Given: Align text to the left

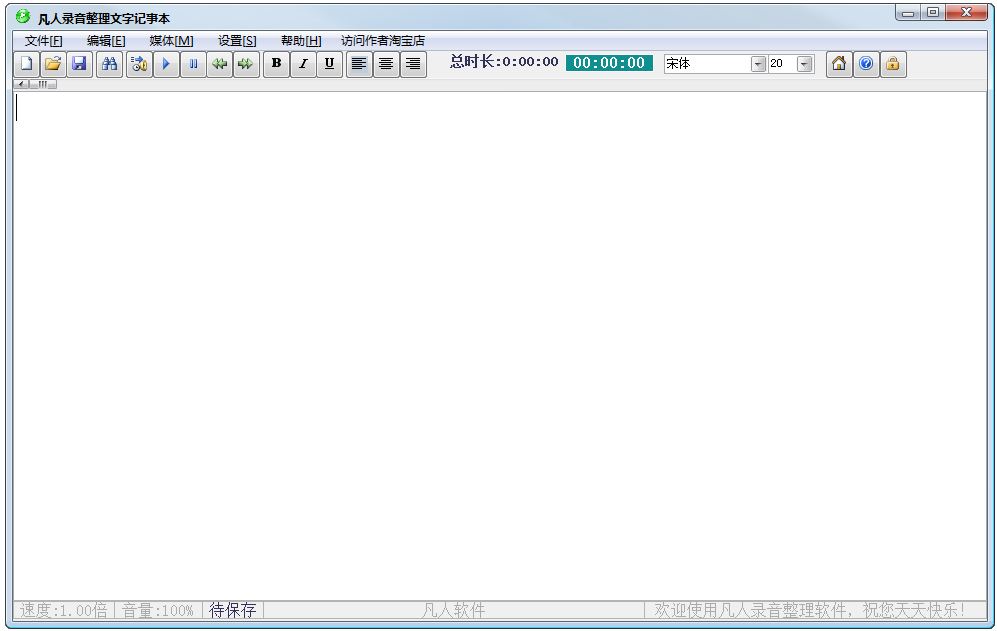Looking at the screenshot, I should (x=359, y=64).
